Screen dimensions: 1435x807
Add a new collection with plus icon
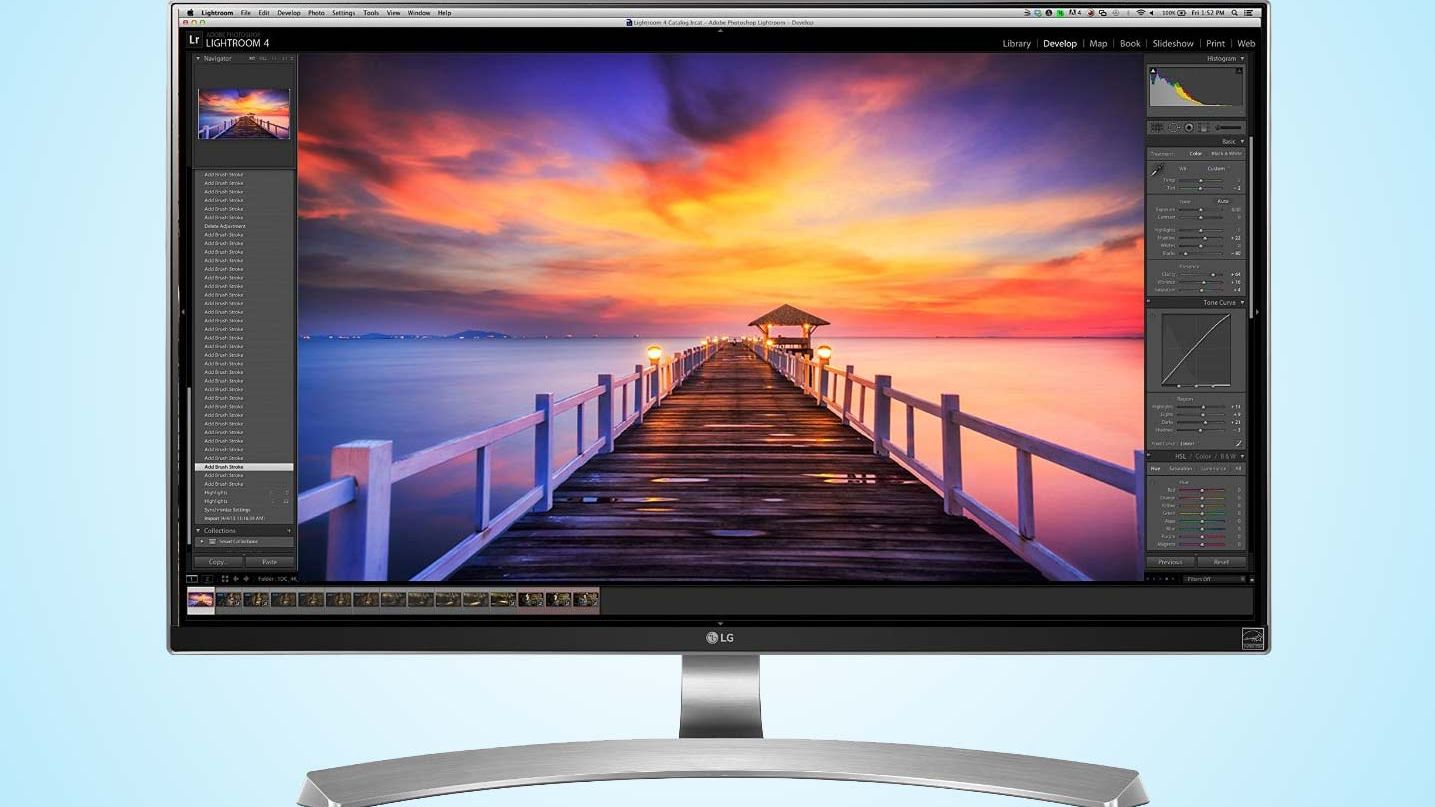pos(289,531)
